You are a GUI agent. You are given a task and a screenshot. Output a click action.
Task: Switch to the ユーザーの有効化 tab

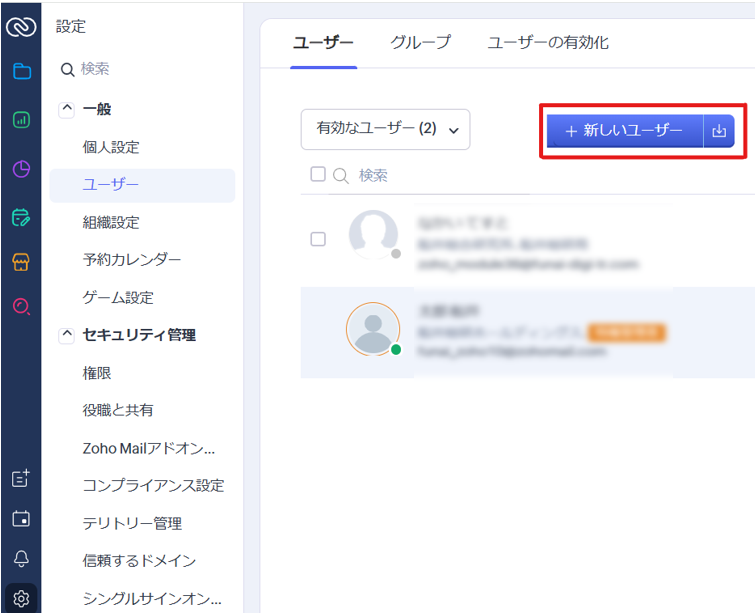tap(548, 43)
